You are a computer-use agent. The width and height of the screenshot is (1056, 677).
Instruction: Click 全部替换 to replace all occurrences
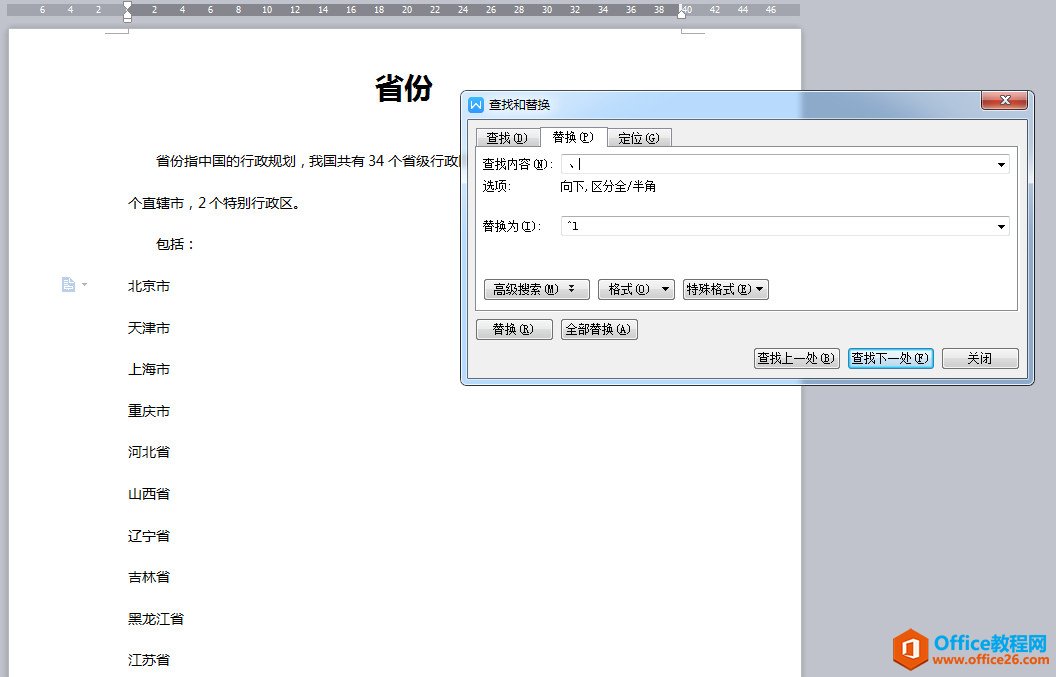(x=599, y=329)
